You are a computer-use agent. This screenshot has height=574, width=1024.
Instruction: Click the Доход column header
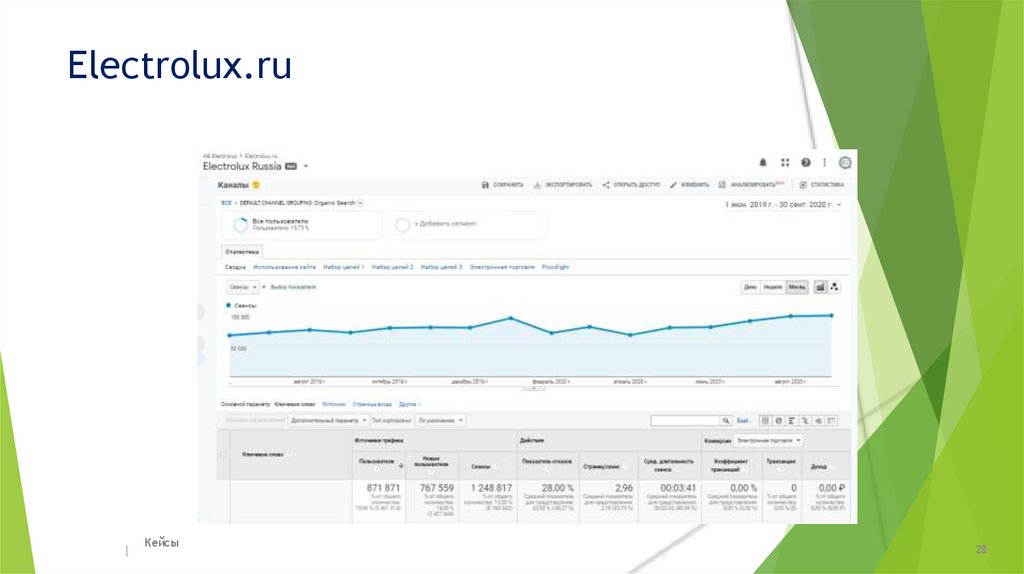click(819, 466)
